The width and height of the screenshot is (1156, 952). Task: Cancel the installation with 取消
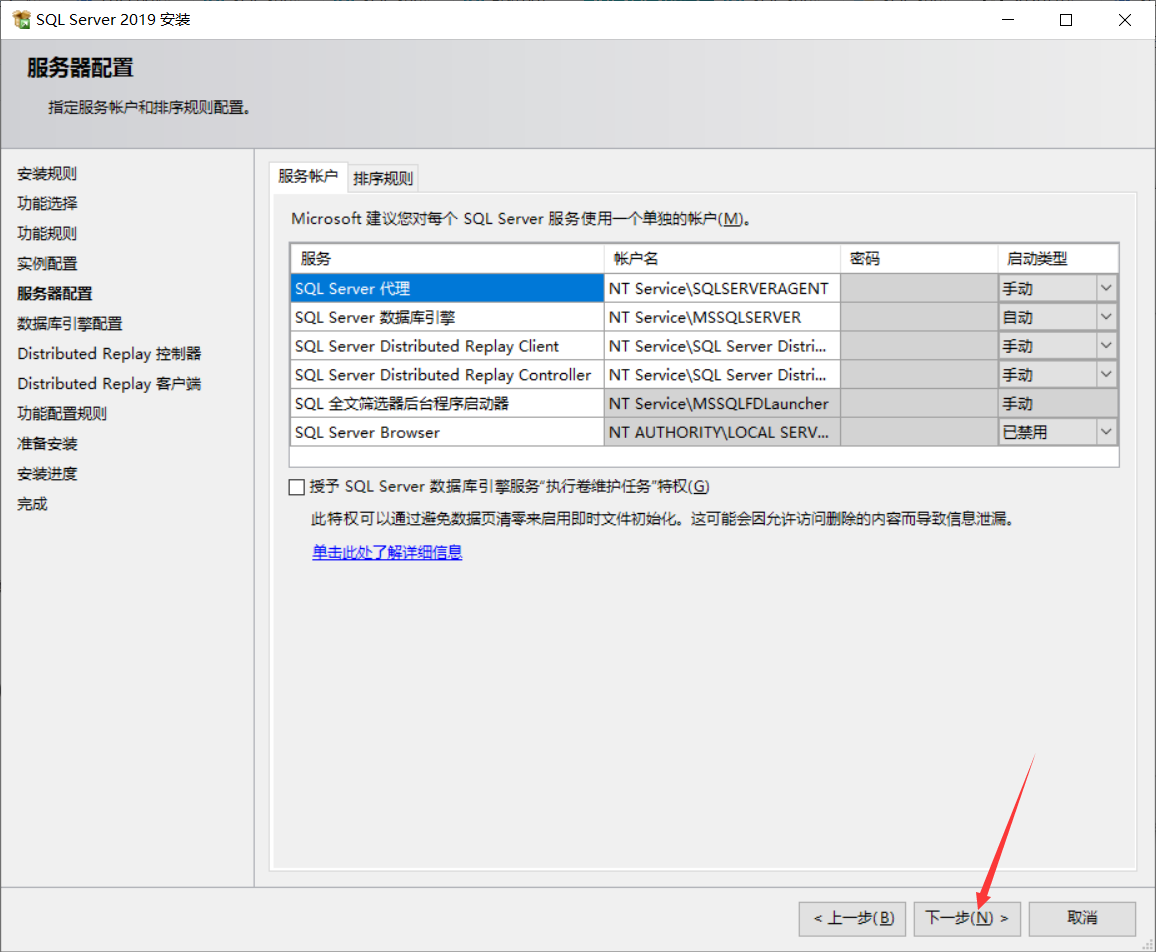pos(1082,918)
